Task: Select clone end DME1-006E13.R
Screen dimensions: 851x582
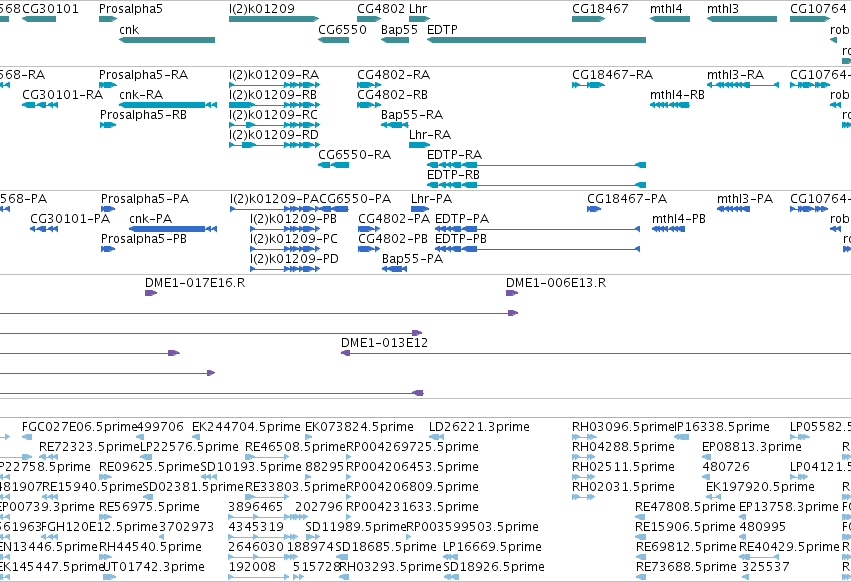Action: coord(556,283)
